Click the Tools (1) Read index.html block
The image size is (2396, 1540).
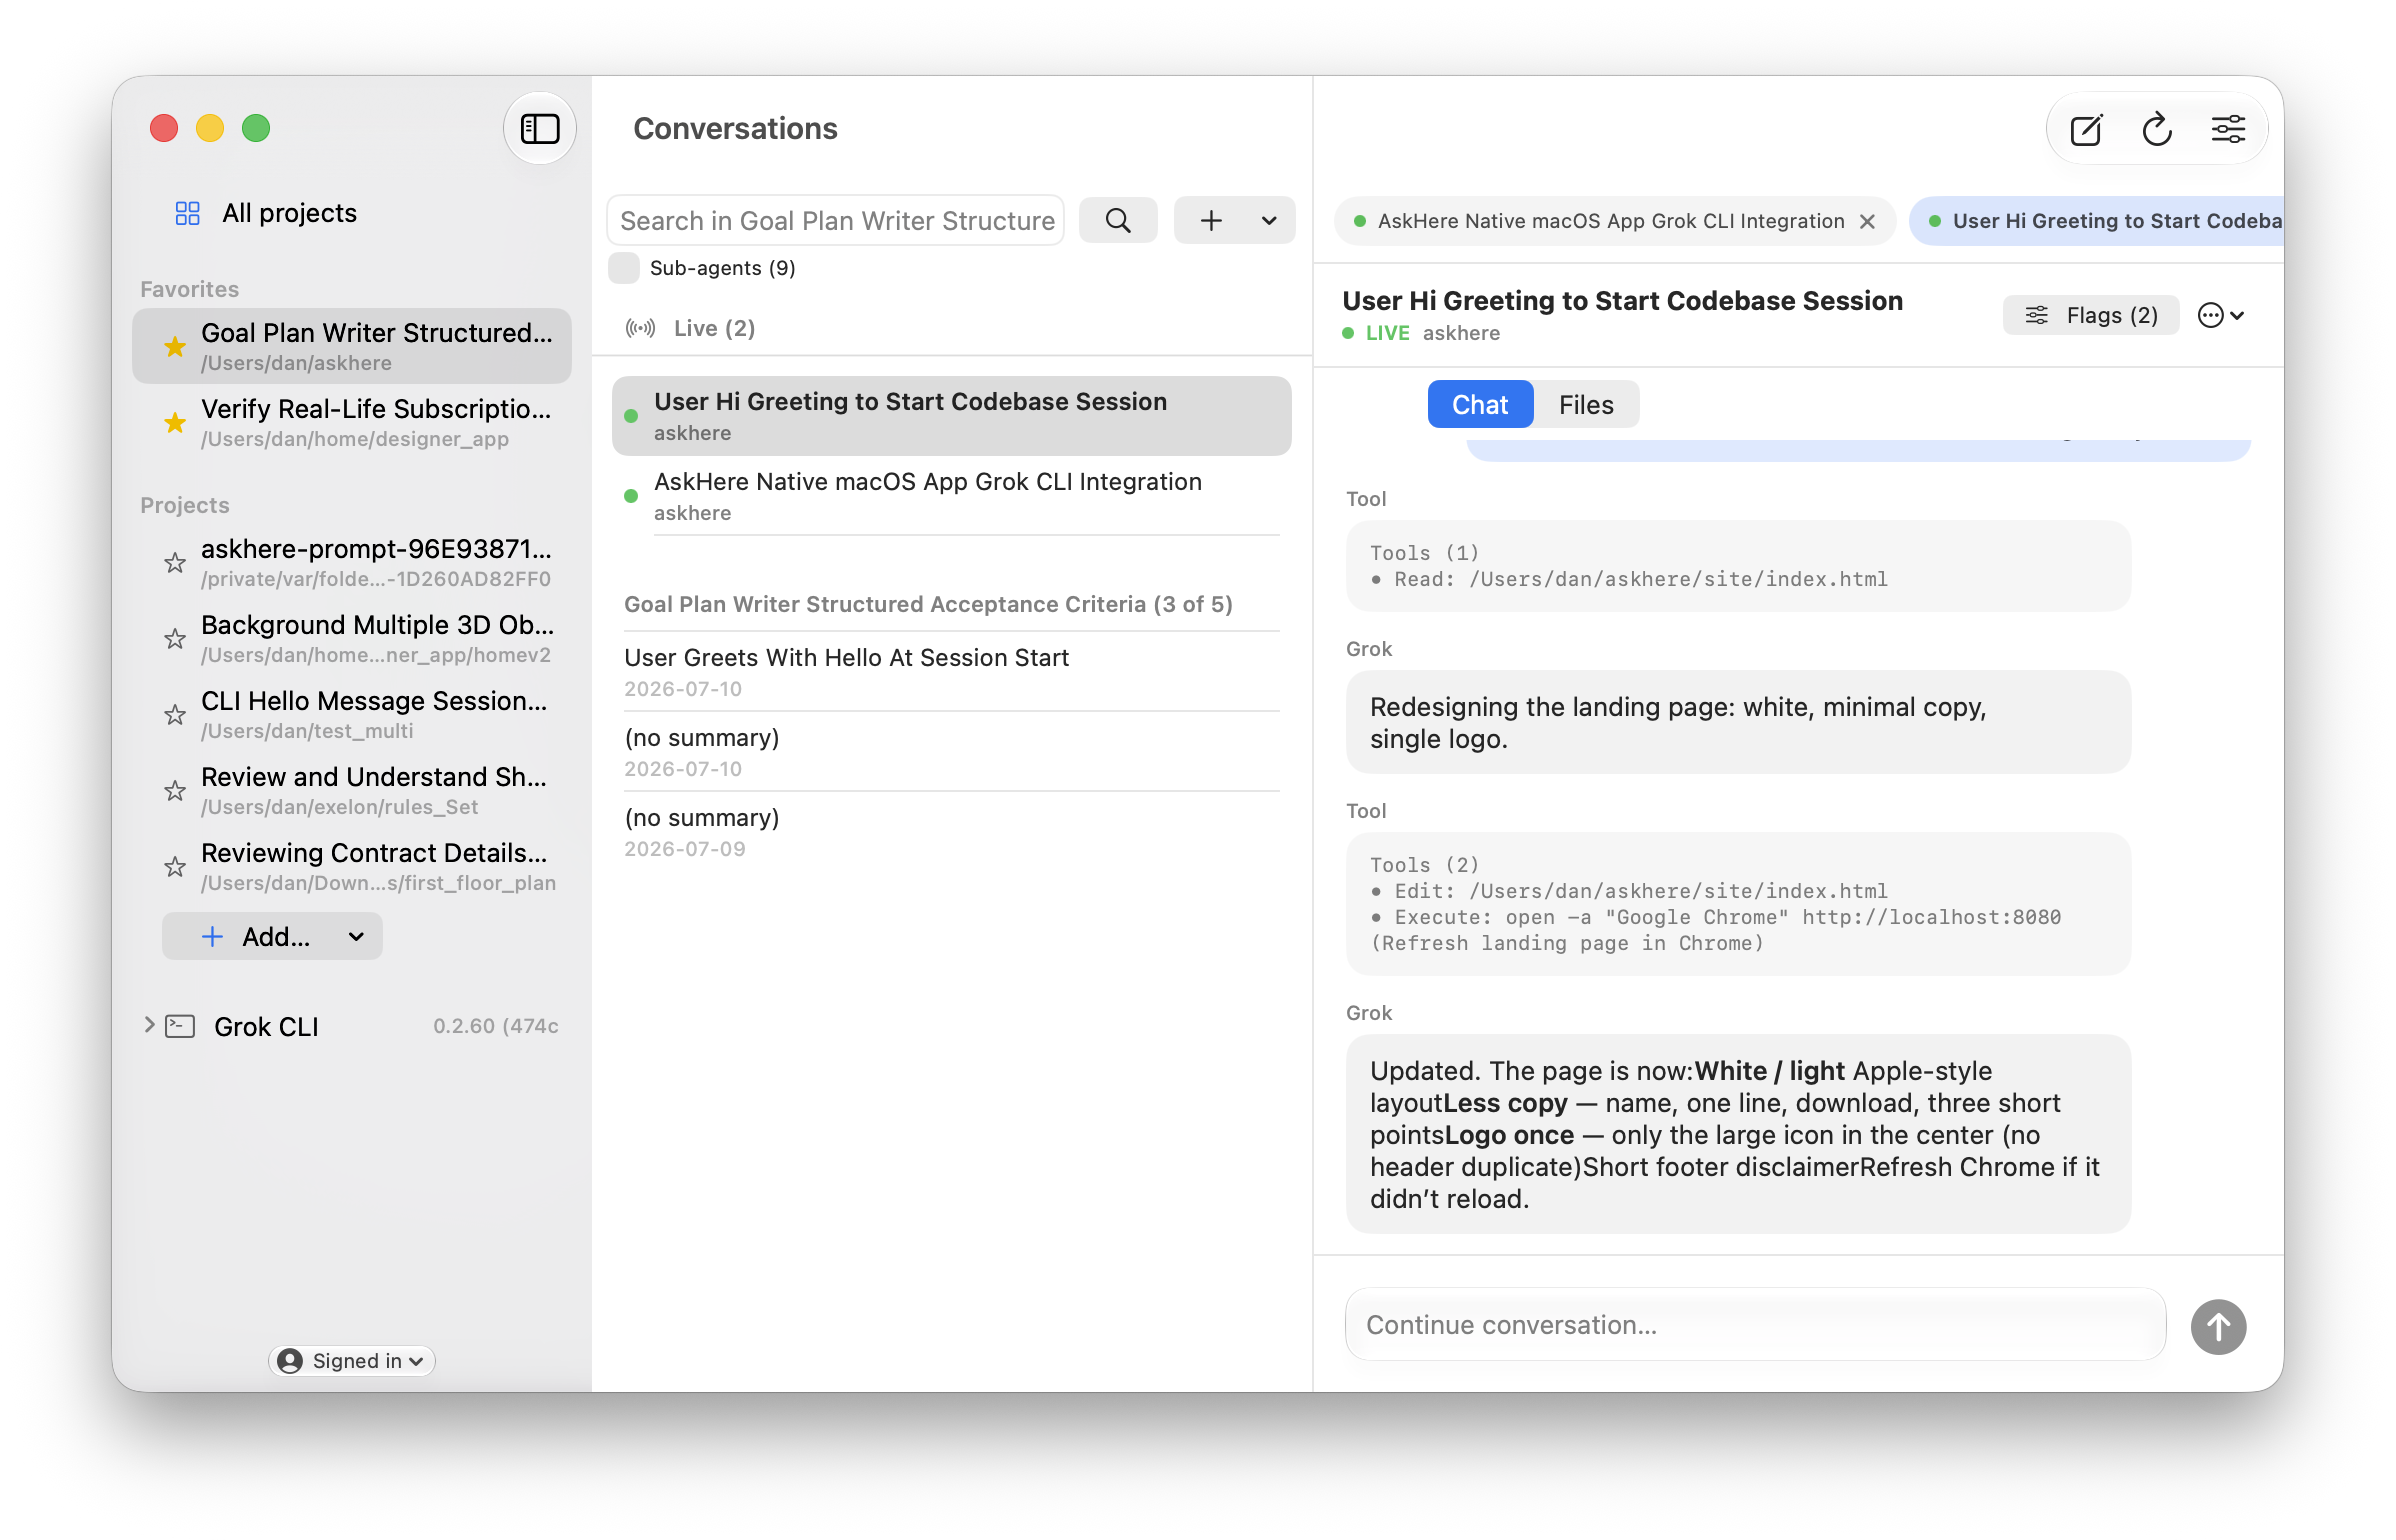pos(1738,566)
